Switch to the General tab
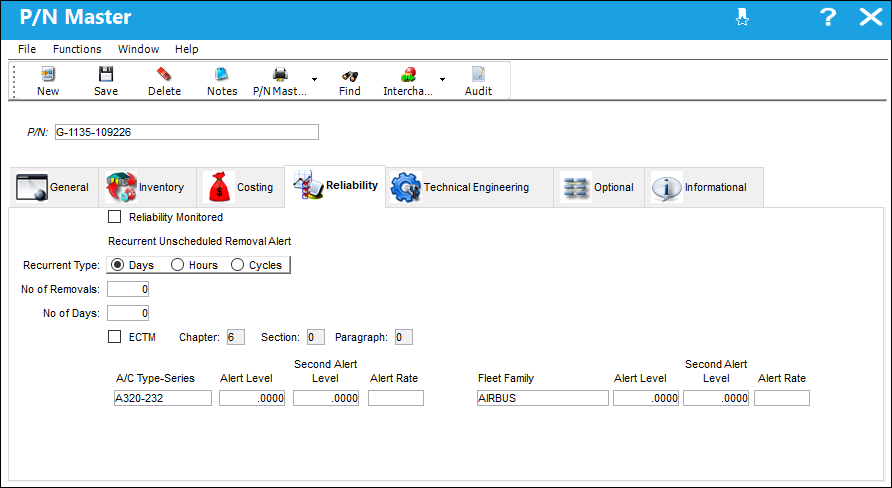The height and width of the screenshot is (488, 892). pyautogui.click(x=53, y=187)
